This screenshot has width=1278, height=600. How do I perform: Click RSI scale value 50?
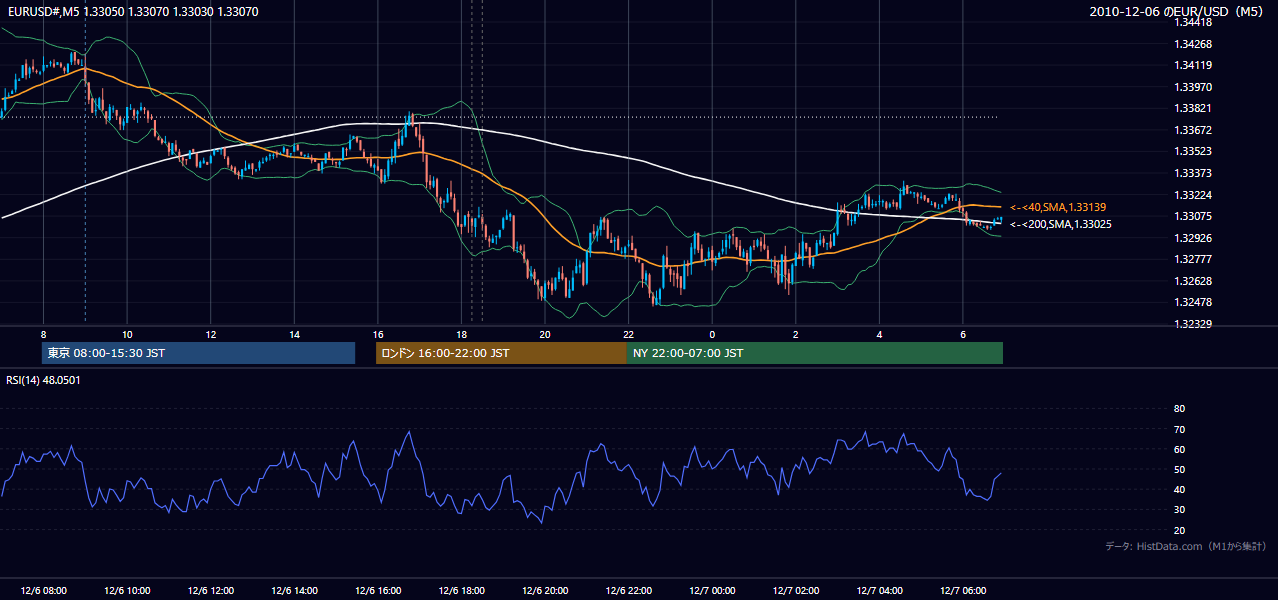click(1179, 469)
